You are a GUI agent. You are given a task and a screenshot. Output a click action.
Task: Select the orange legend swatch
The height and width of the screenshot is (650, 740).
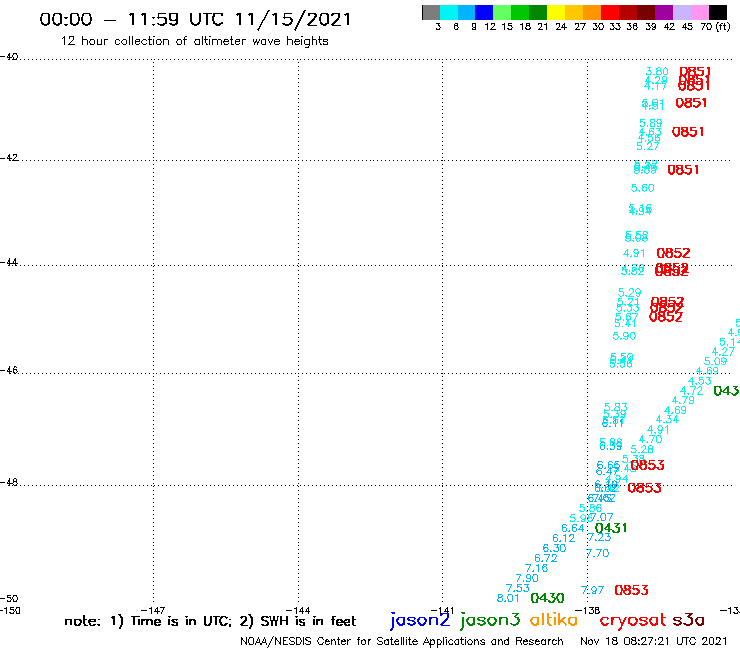[x=592, y=12]
